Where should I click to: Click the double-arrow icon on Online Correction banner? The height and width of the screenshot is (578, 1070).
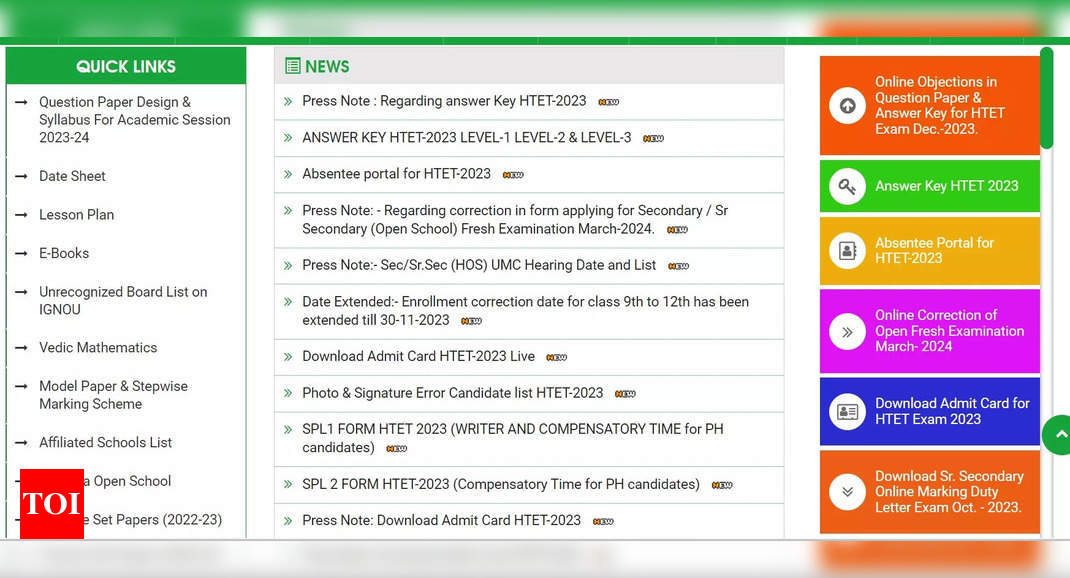point(847,331)
